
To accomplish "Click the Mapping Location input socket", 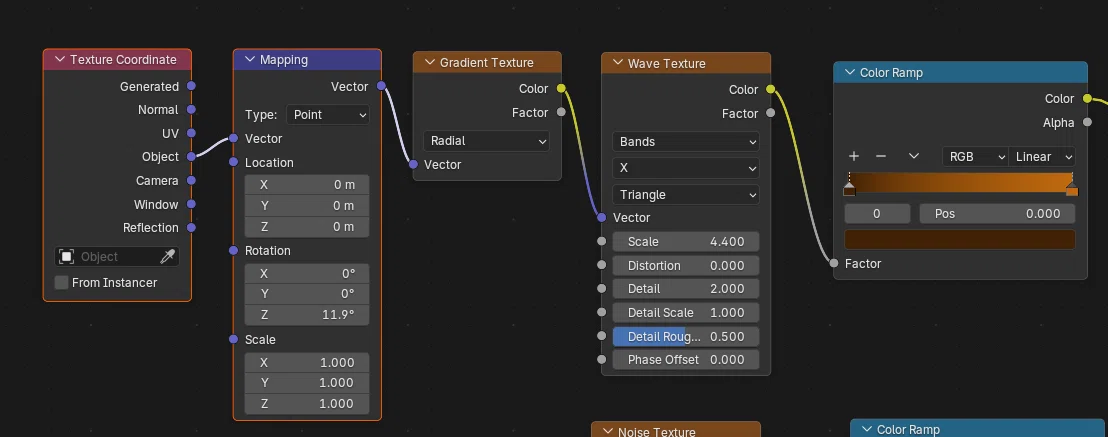I will [234, 163].
